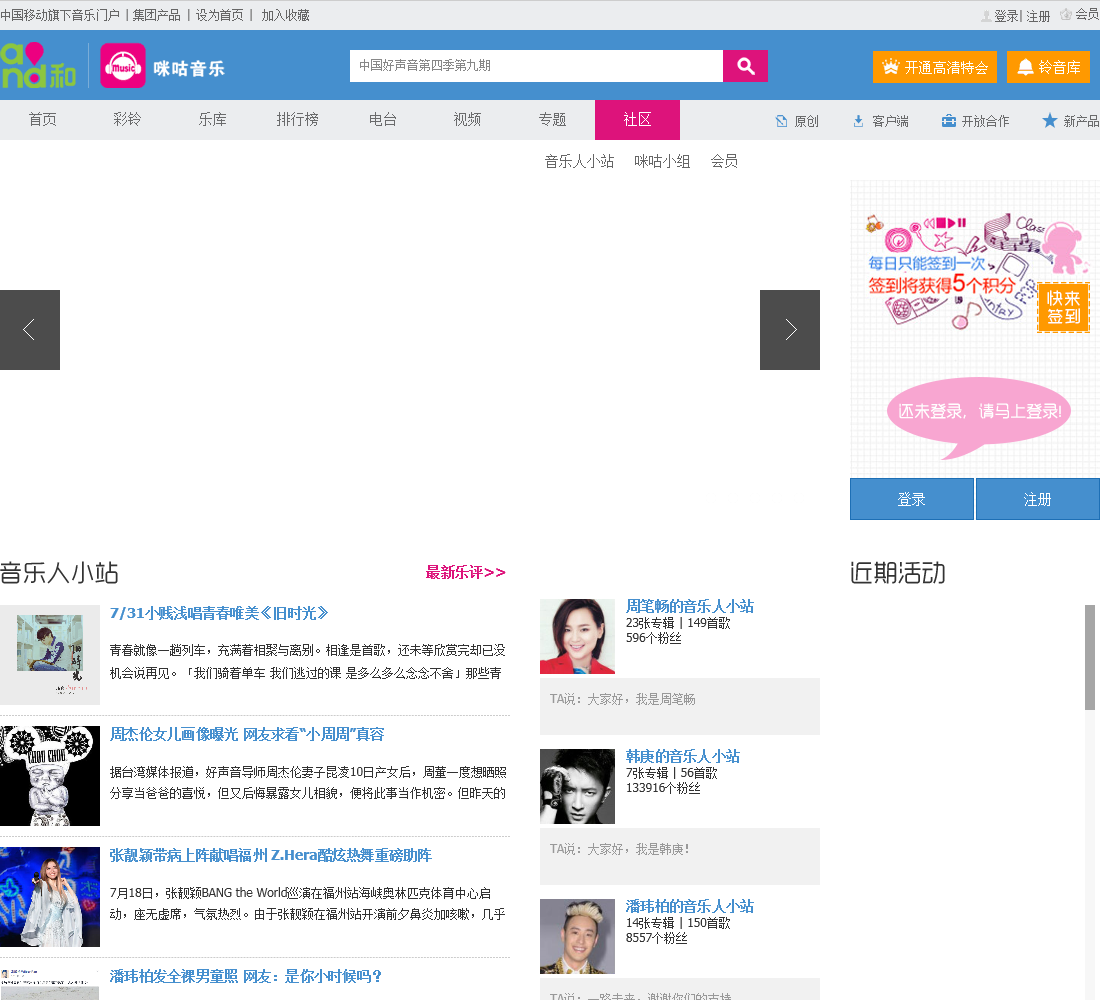Go to 音乐人小站 submenu item
Screen dimensions: 1100x1000
pyautogui.click(x=579, y=161)
